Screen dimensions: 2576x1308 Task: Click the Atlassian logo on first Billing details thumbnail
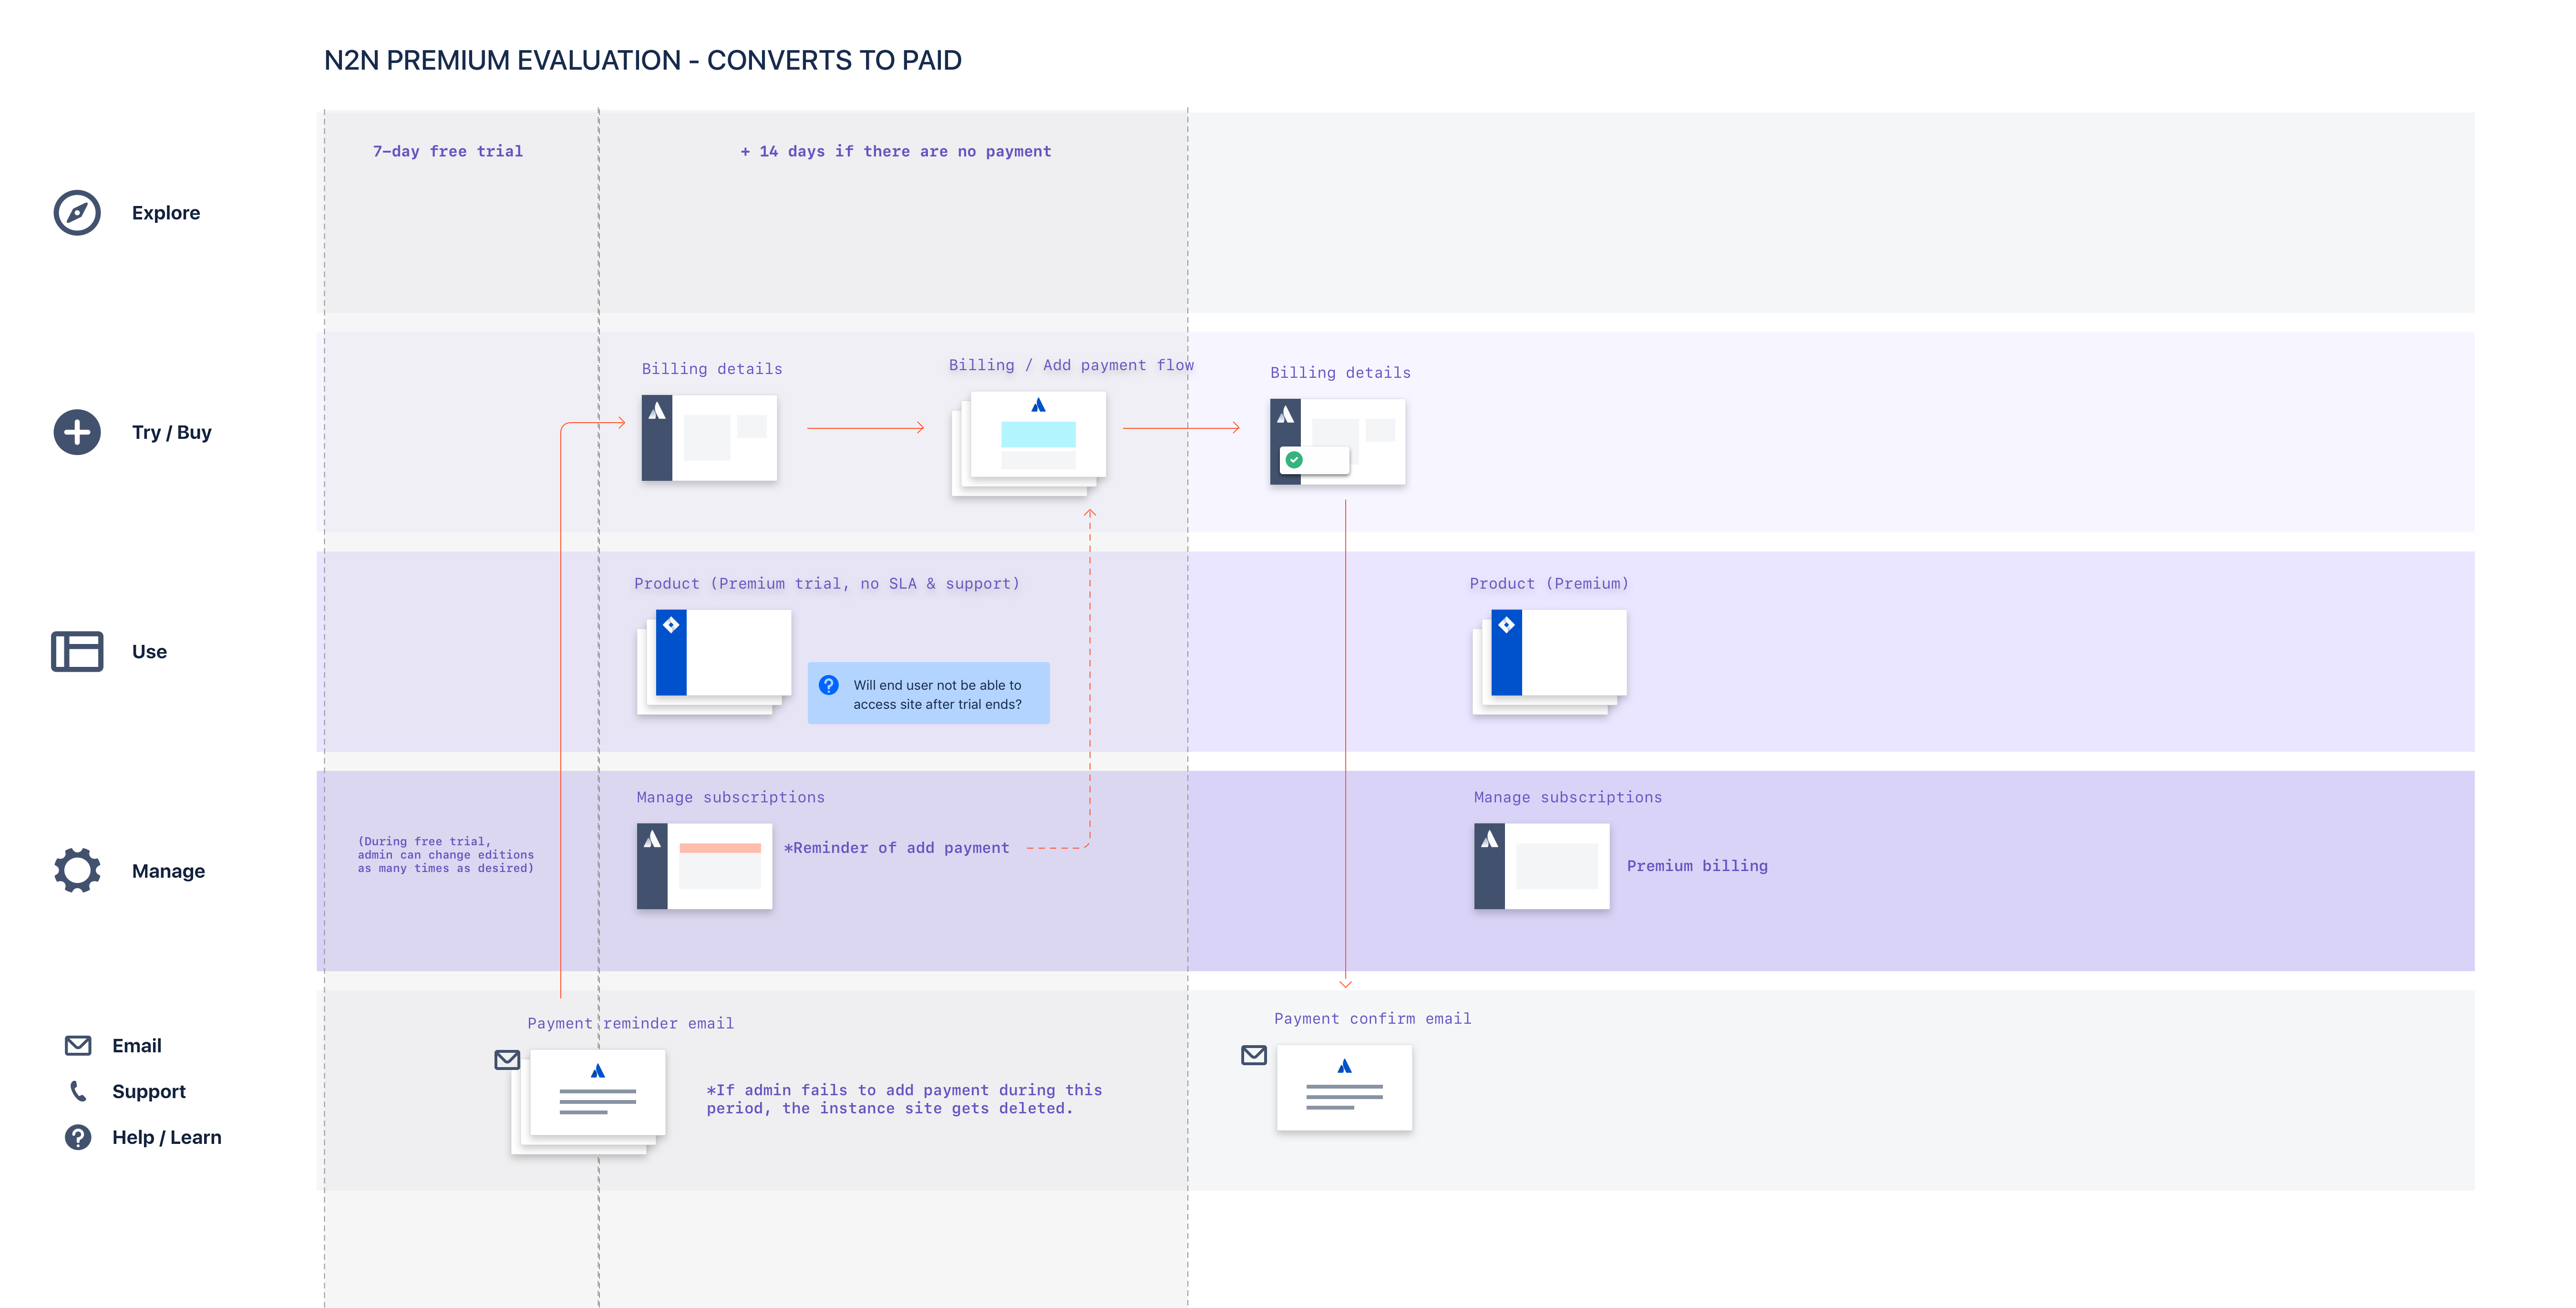[x=657, y=411]
